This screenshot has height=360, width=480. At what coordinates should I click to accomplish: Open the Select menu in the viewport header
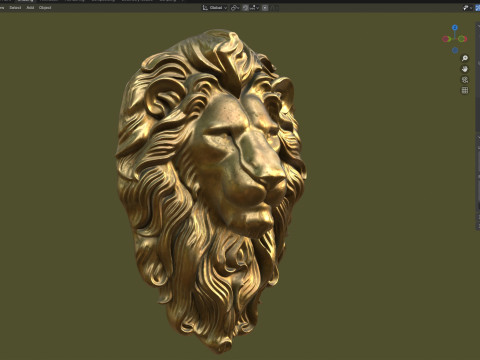[15, 8]
